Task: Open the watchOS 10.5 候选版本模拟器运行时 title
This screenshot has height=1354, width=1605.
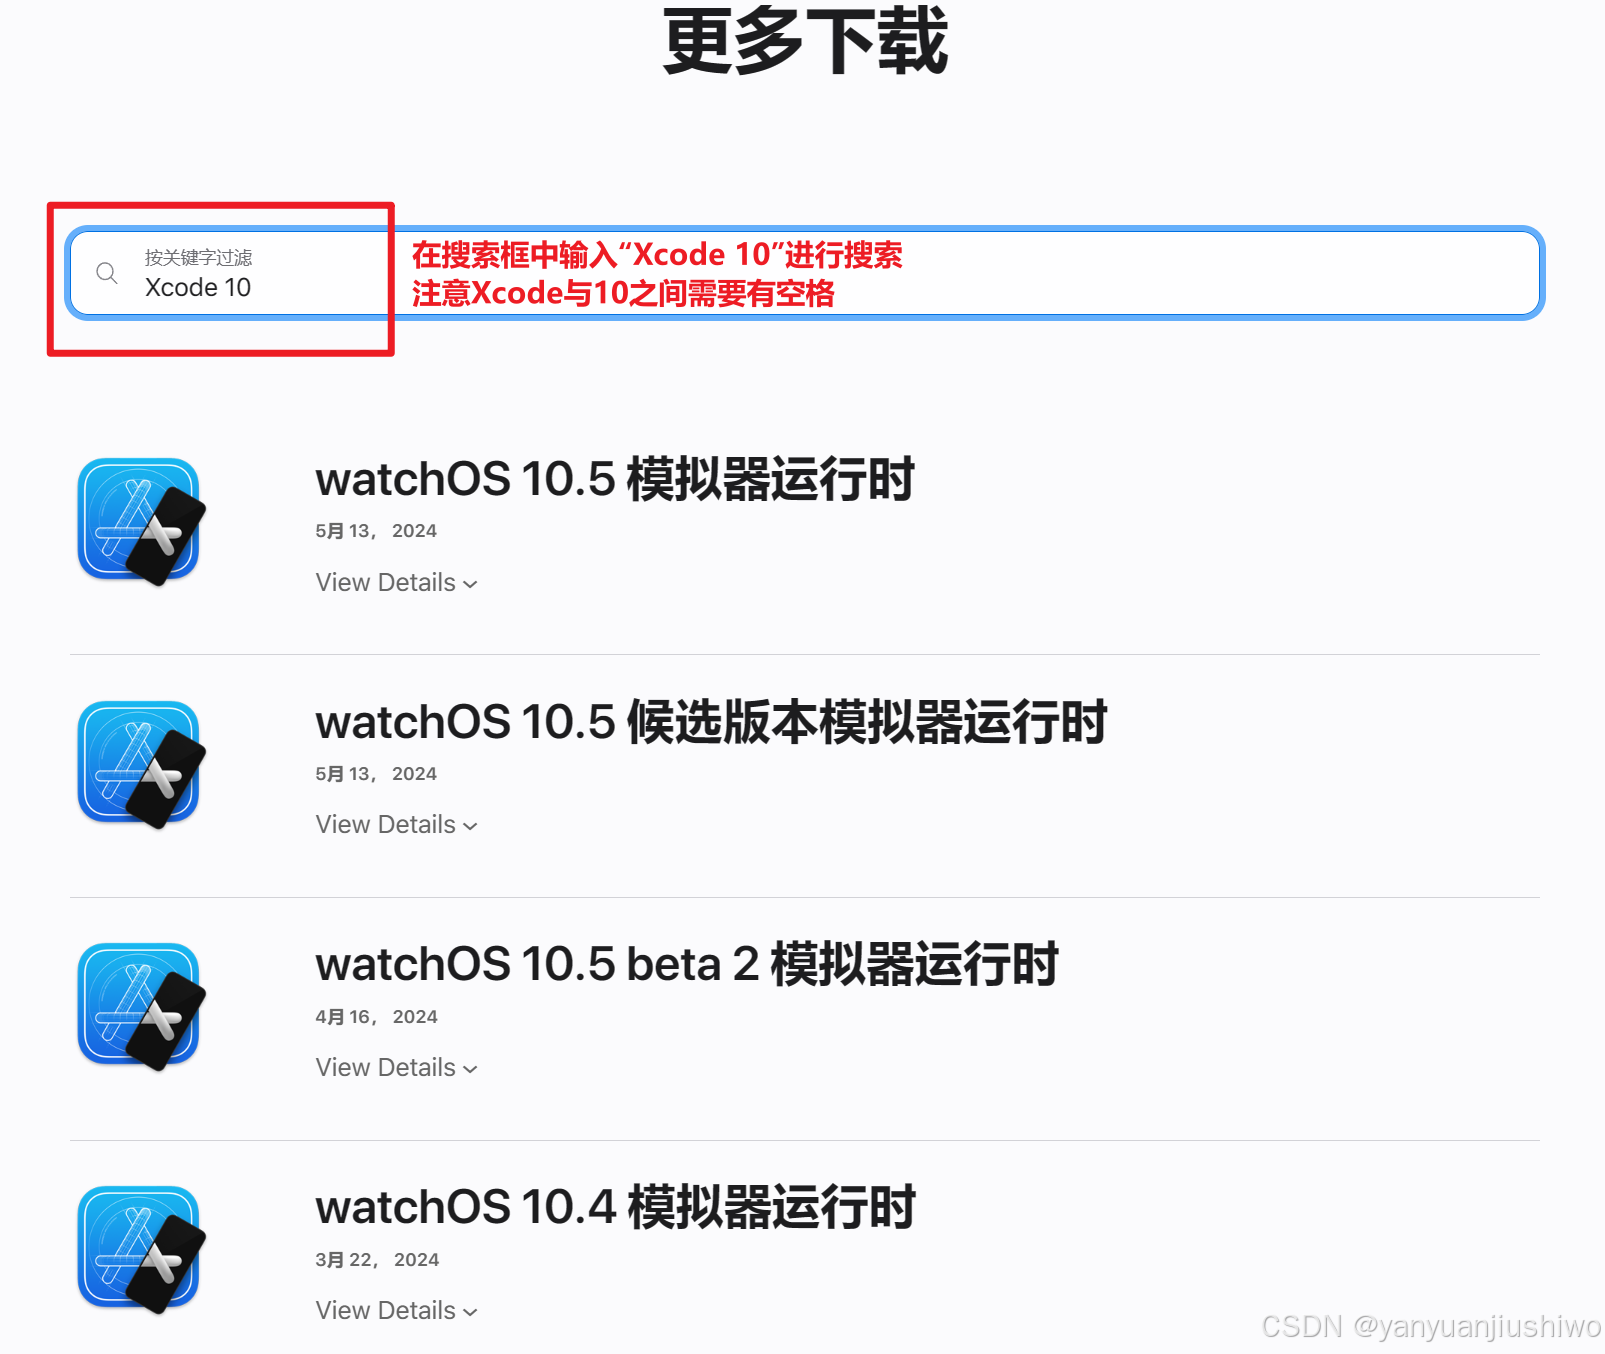Action: point(711,722)
